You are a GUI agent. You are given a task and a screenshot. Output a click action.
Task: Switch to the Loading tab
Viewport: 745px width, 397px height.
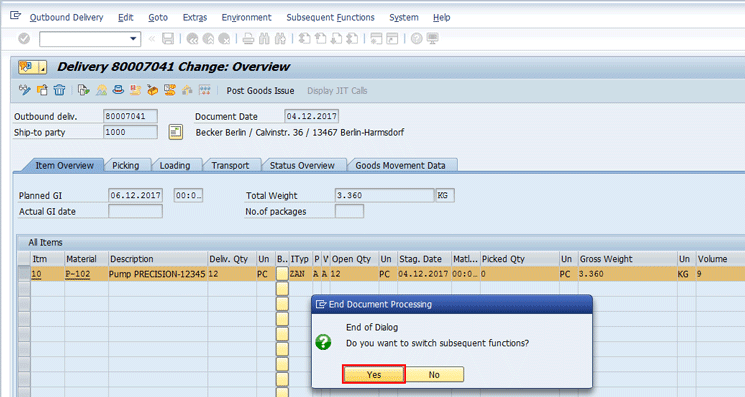coord(175,165)
